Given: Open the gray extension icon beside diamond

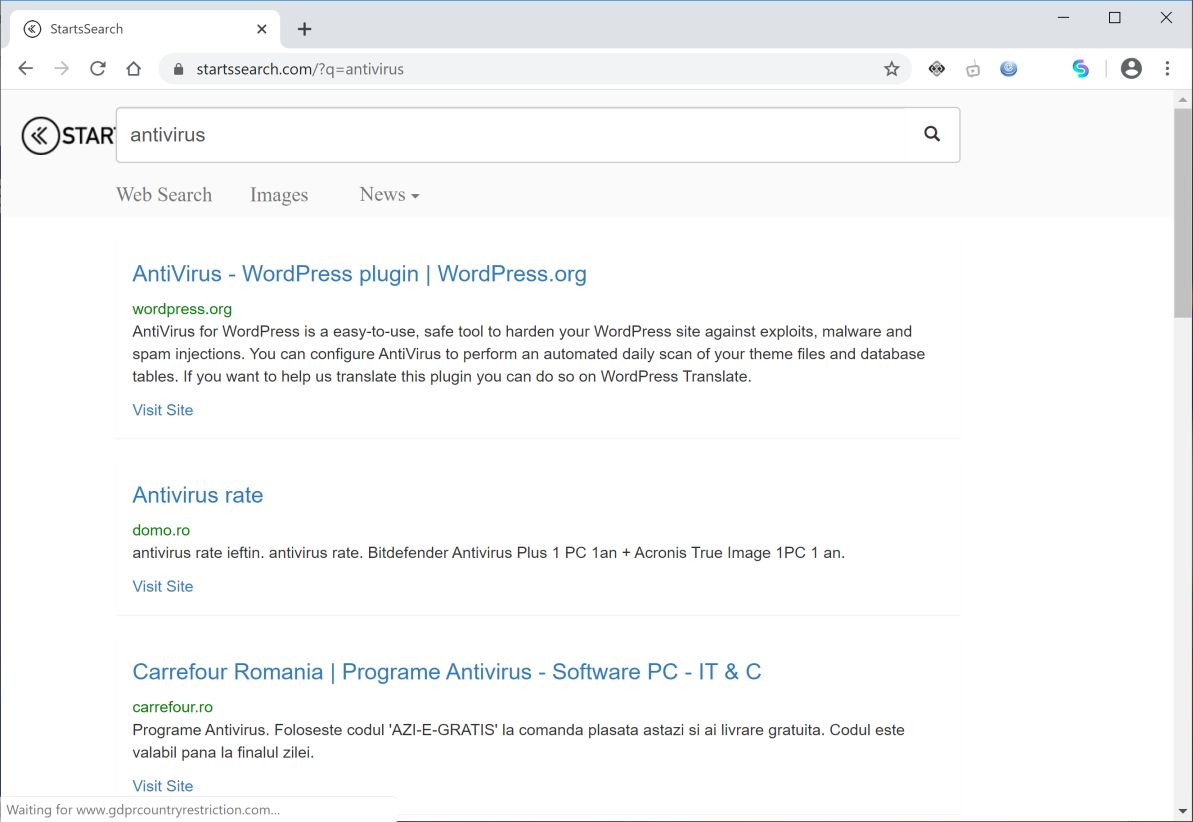Looking at the screenshot, I should tap(972, 70).
